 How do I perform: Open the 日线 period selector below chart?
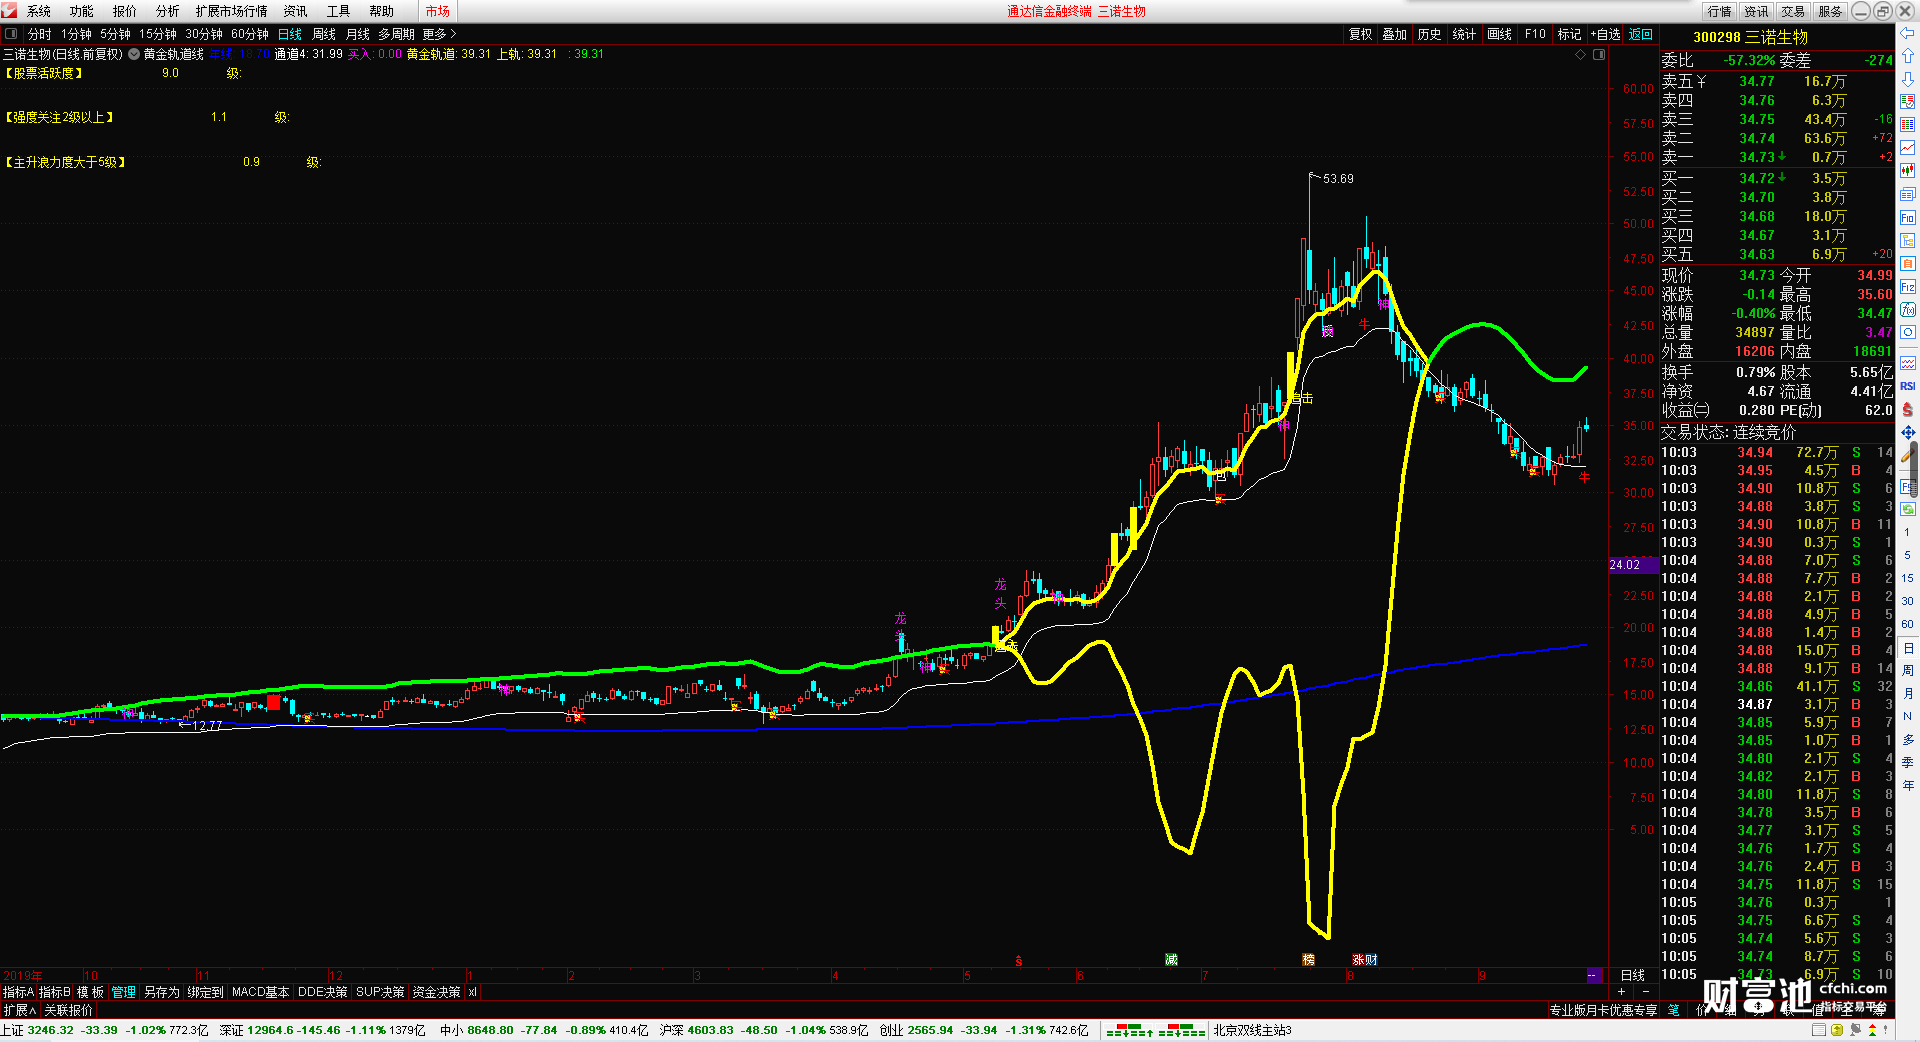(1632, 975)
